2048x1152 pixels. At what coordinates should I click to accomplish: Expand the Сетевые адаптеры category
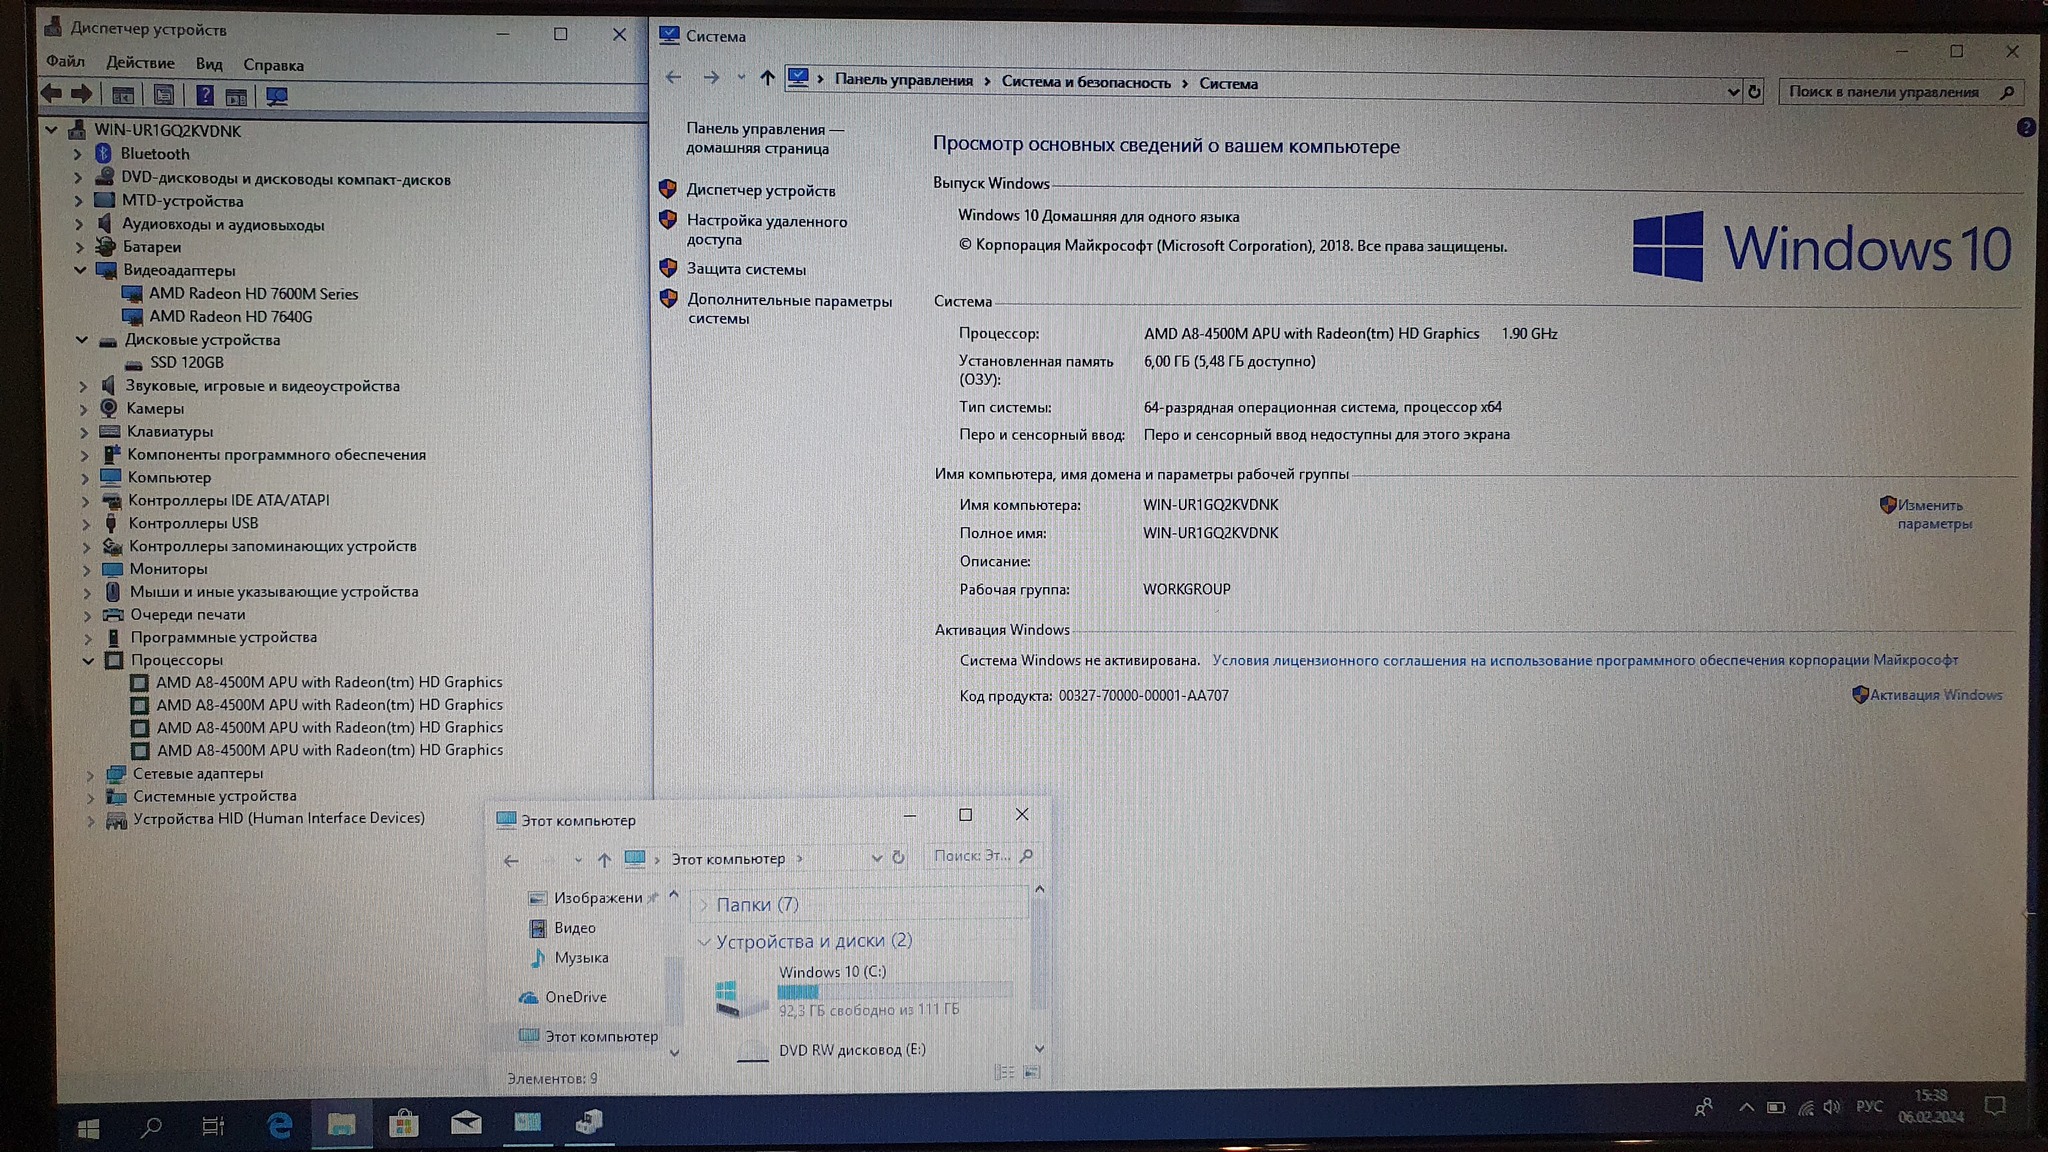(90, 774)
